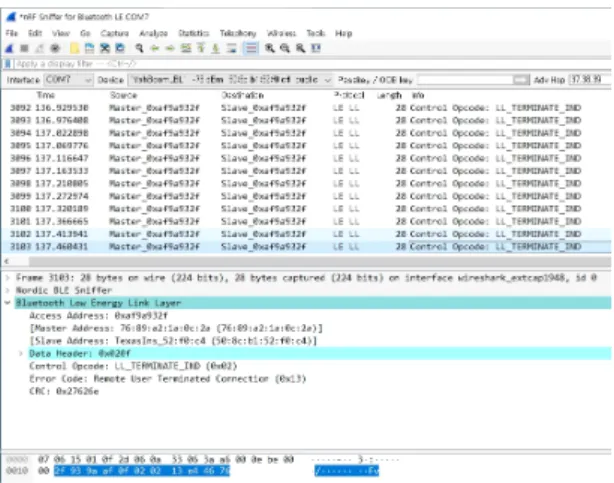
Task: Open the Analyze menu
Action: pyautogui.click(x=154, y=33)
